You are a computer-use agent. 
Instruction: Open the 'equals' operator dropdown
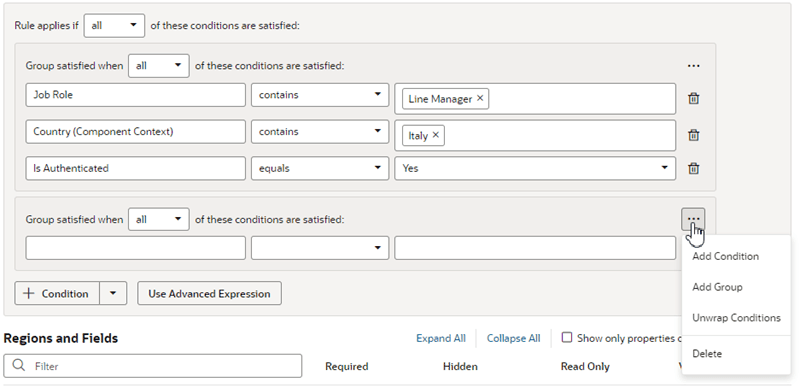320,168
